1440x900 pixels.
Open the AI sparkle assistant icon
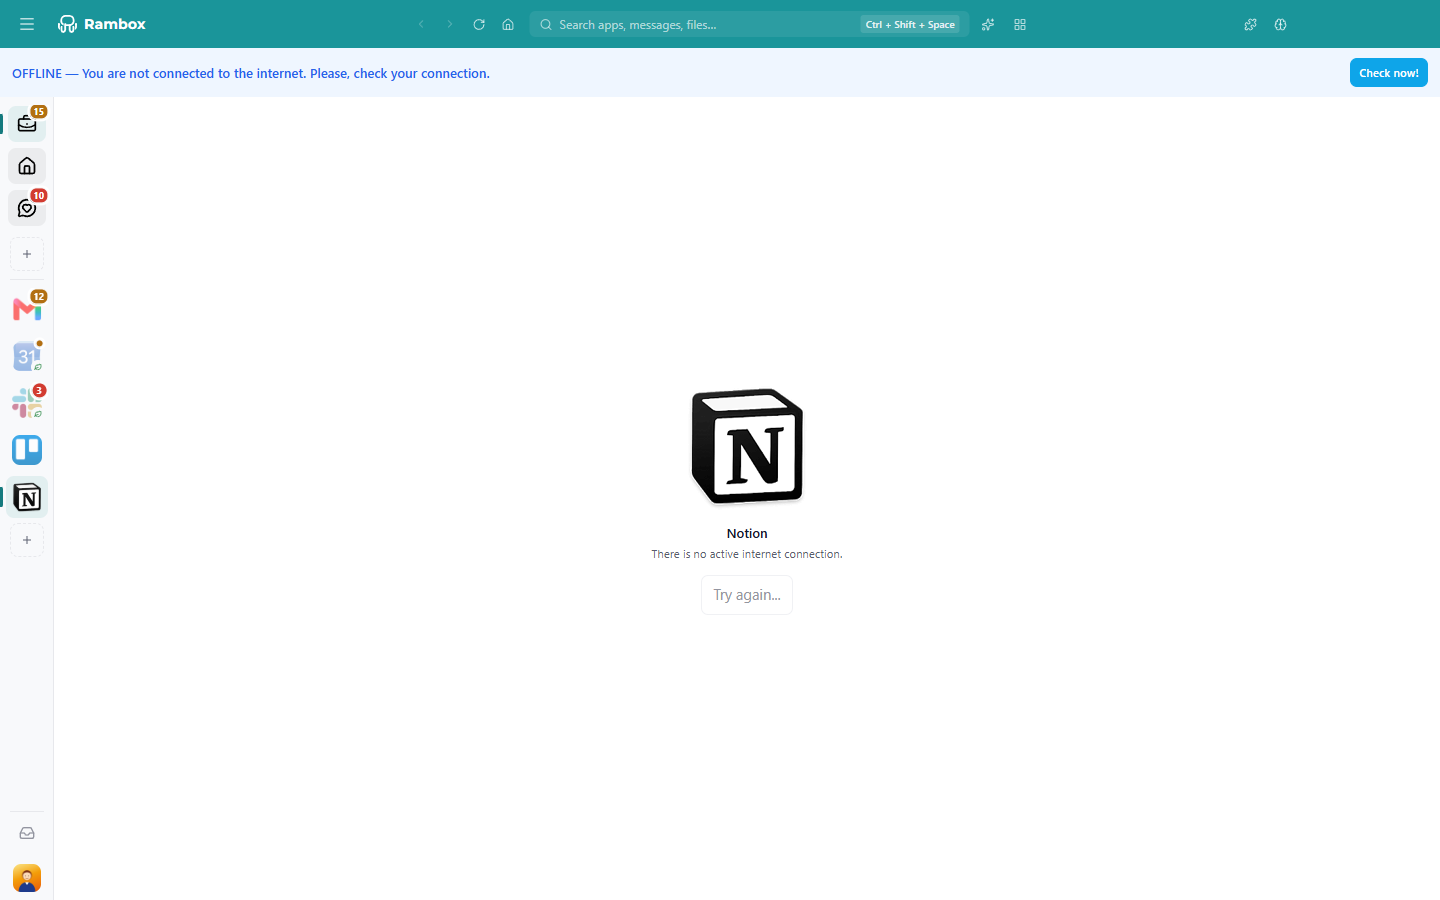pos(988,24)
